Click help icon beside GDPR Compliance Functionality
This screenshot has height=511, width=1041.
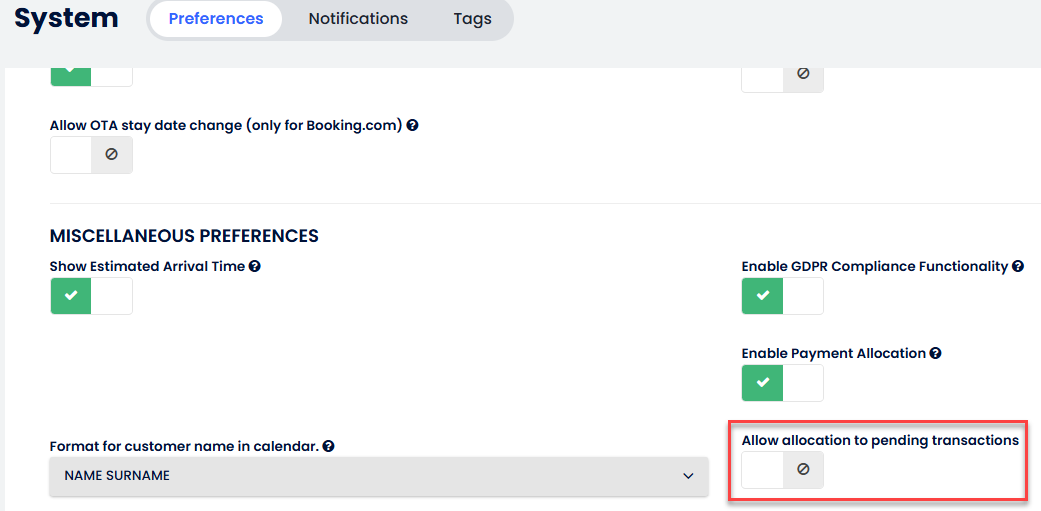tap(1018, 267)
